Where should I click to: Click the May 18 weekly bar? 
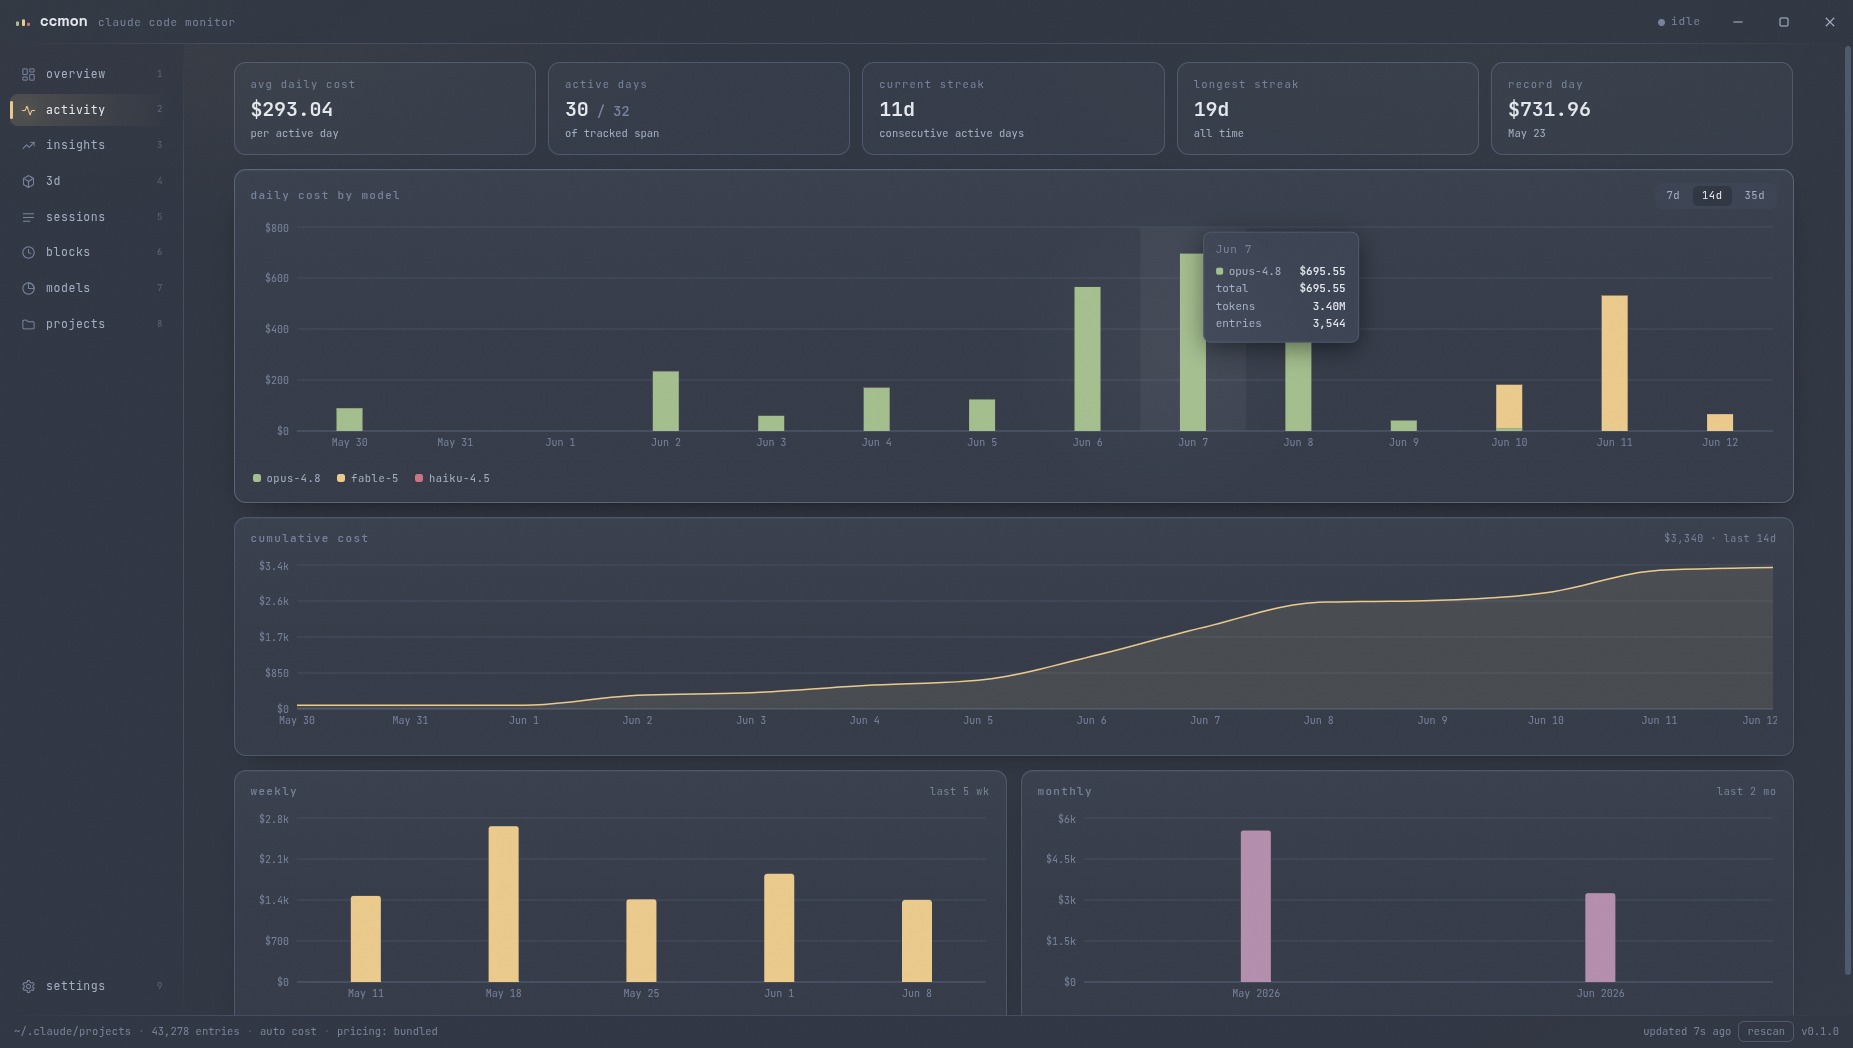503,904
